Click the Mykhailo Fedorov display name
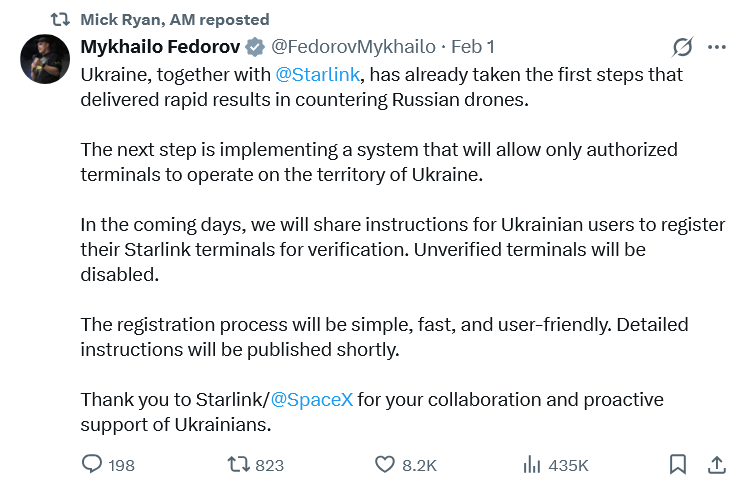Viewport: 748px width, 492px height. tap(160, 47)
